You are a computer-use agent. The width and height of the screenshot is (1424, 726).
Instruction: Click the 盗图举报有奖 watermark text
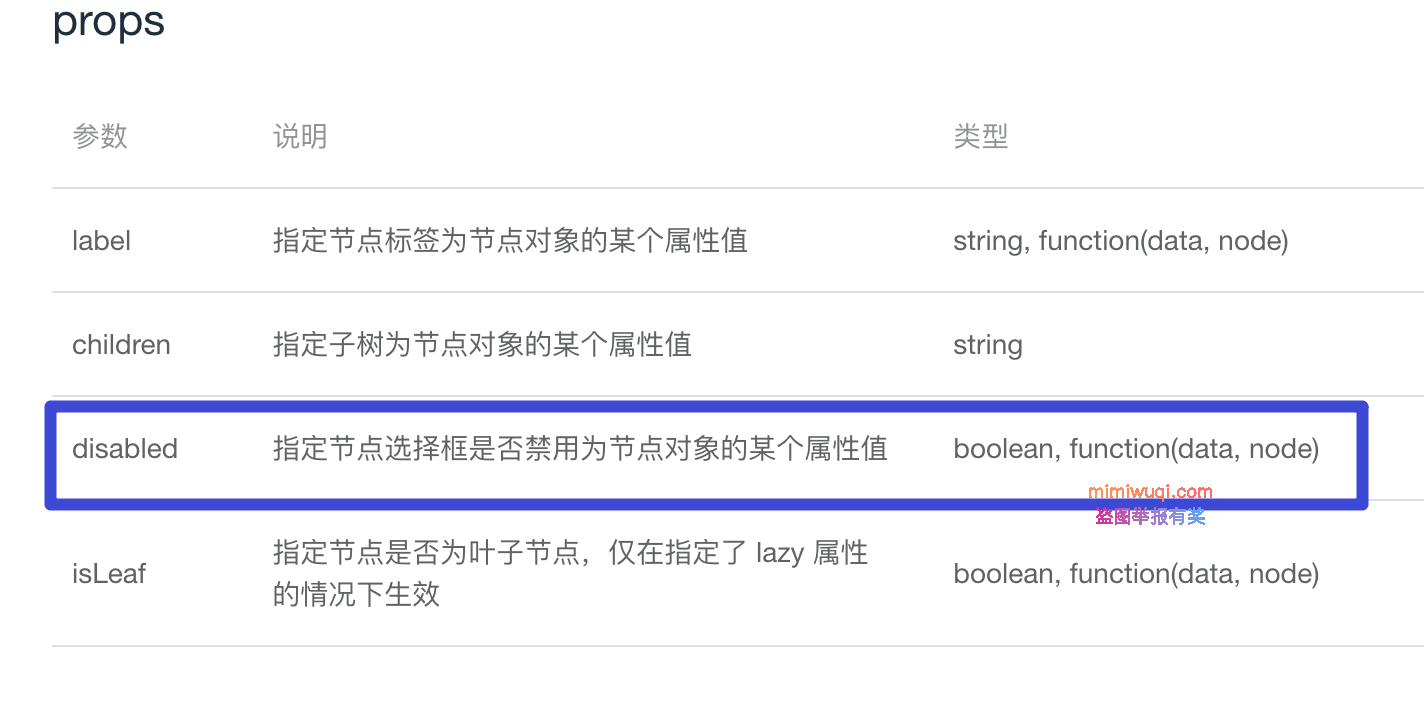1150,516
